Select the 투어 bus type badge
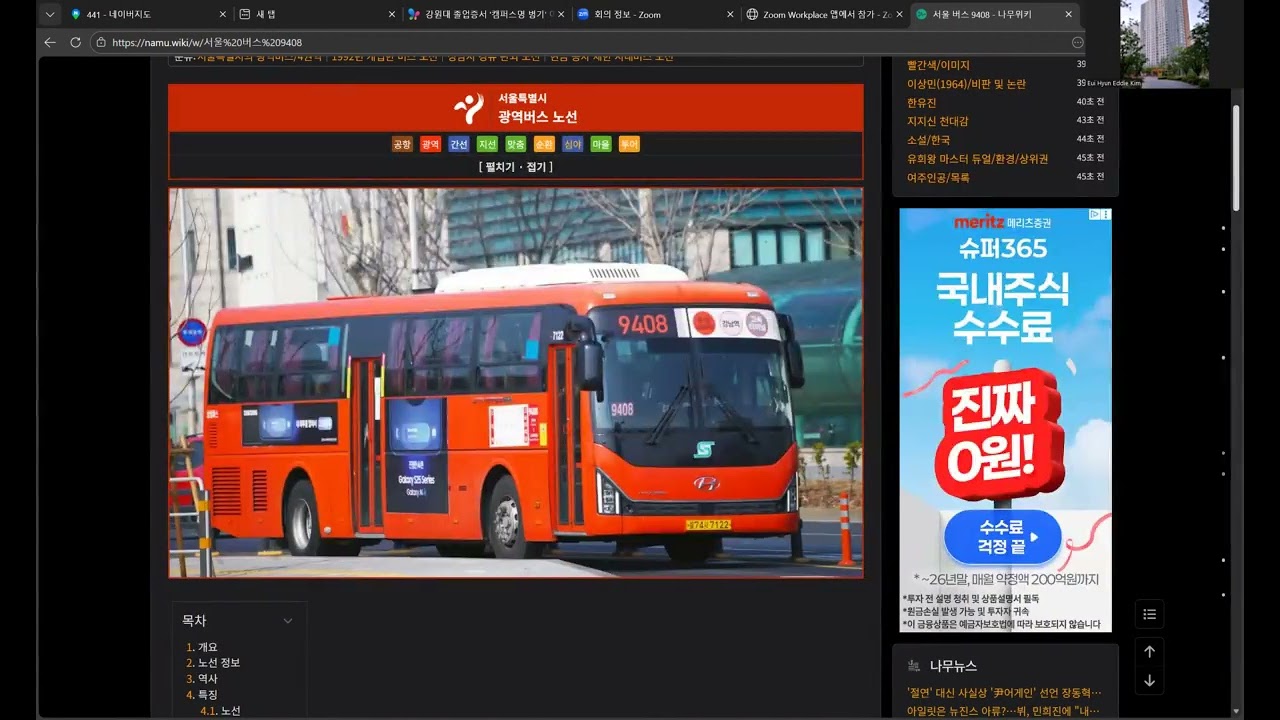The image size is (1280, 720). tap(629, 144)
